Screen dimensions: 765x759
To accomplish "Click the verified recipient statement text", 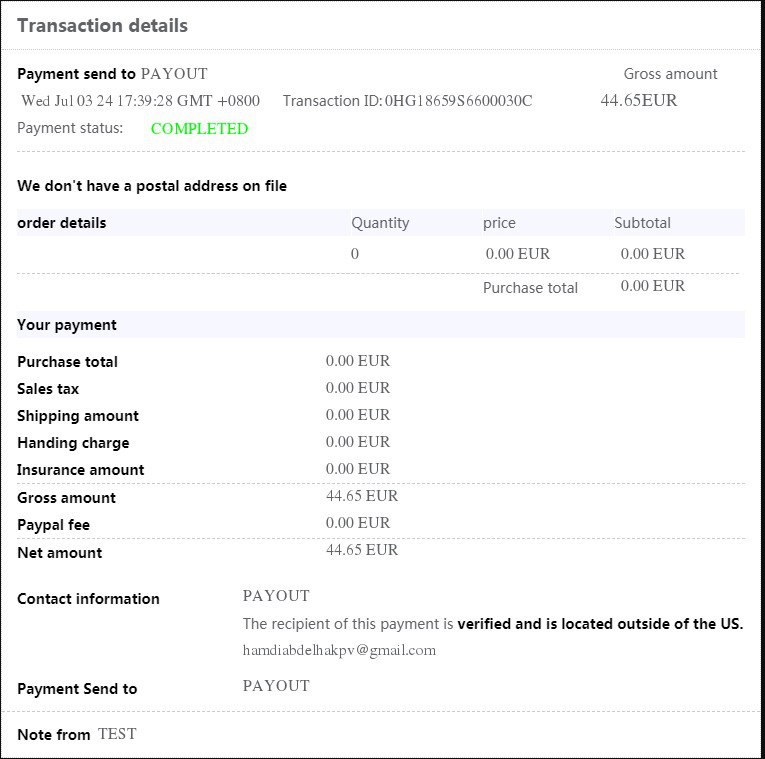I will (493, 624).
